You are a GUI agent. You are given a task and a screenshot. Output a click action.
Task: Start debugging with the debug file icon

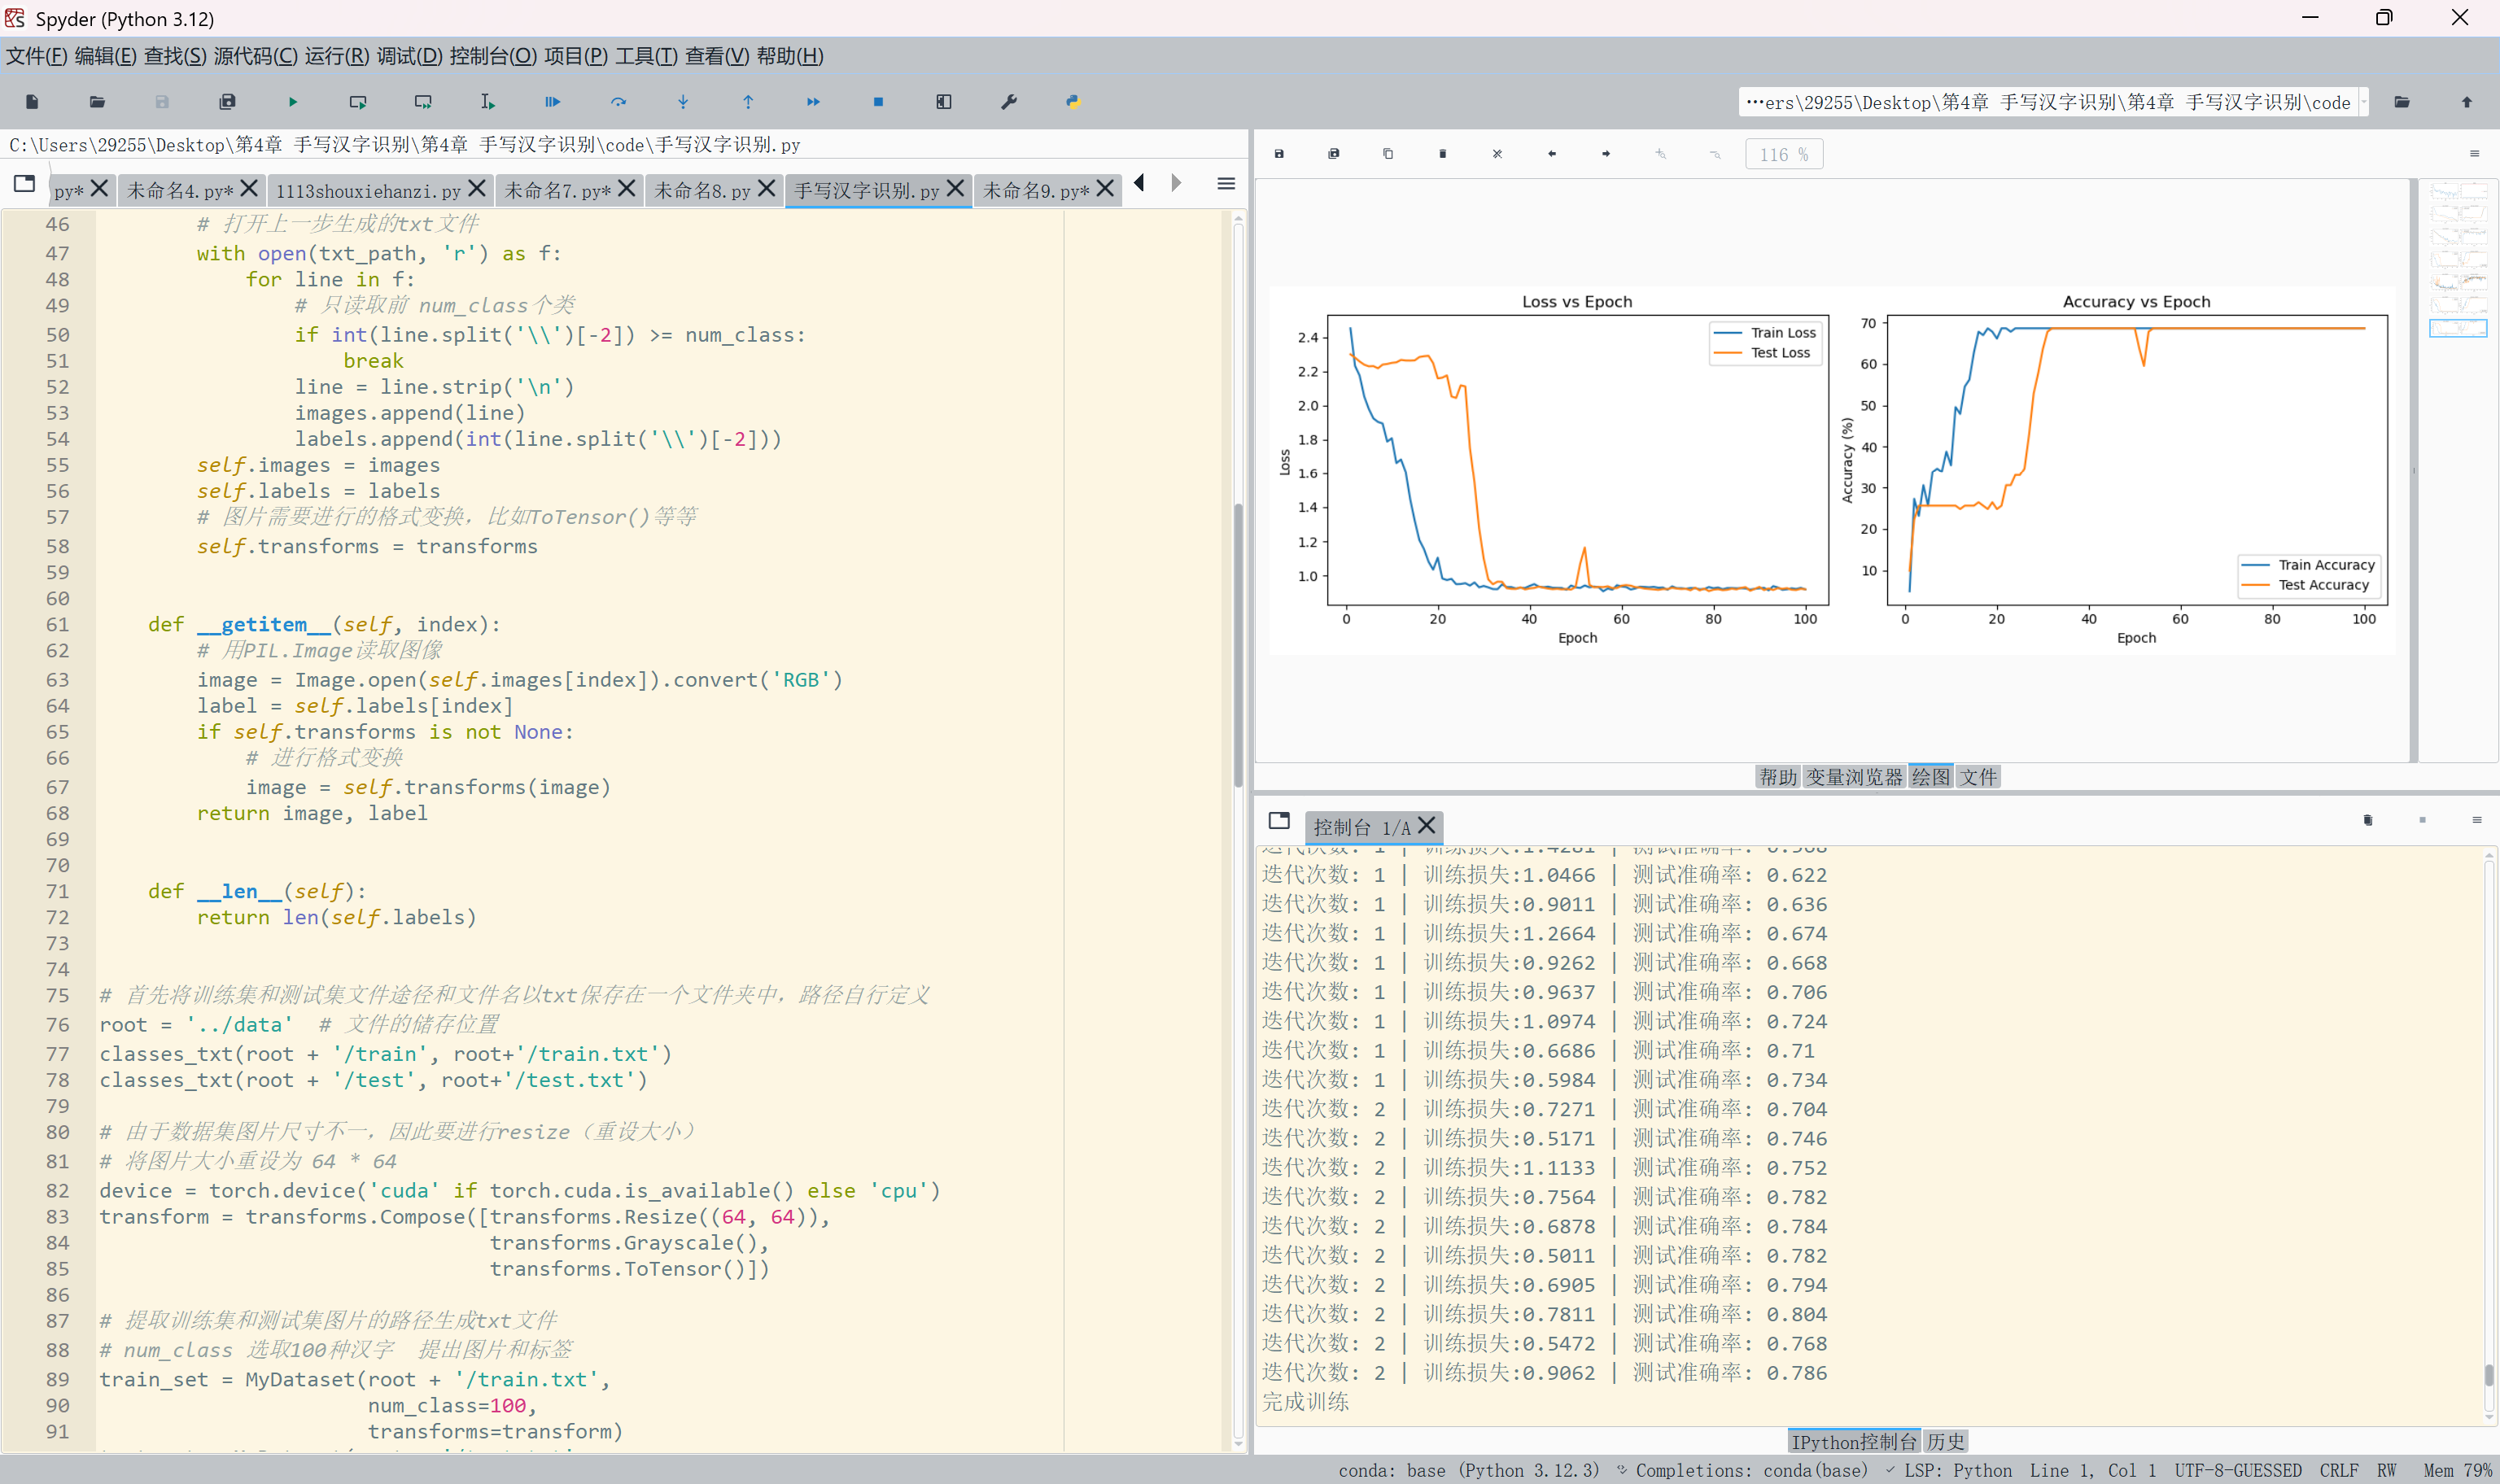[552, 102]
